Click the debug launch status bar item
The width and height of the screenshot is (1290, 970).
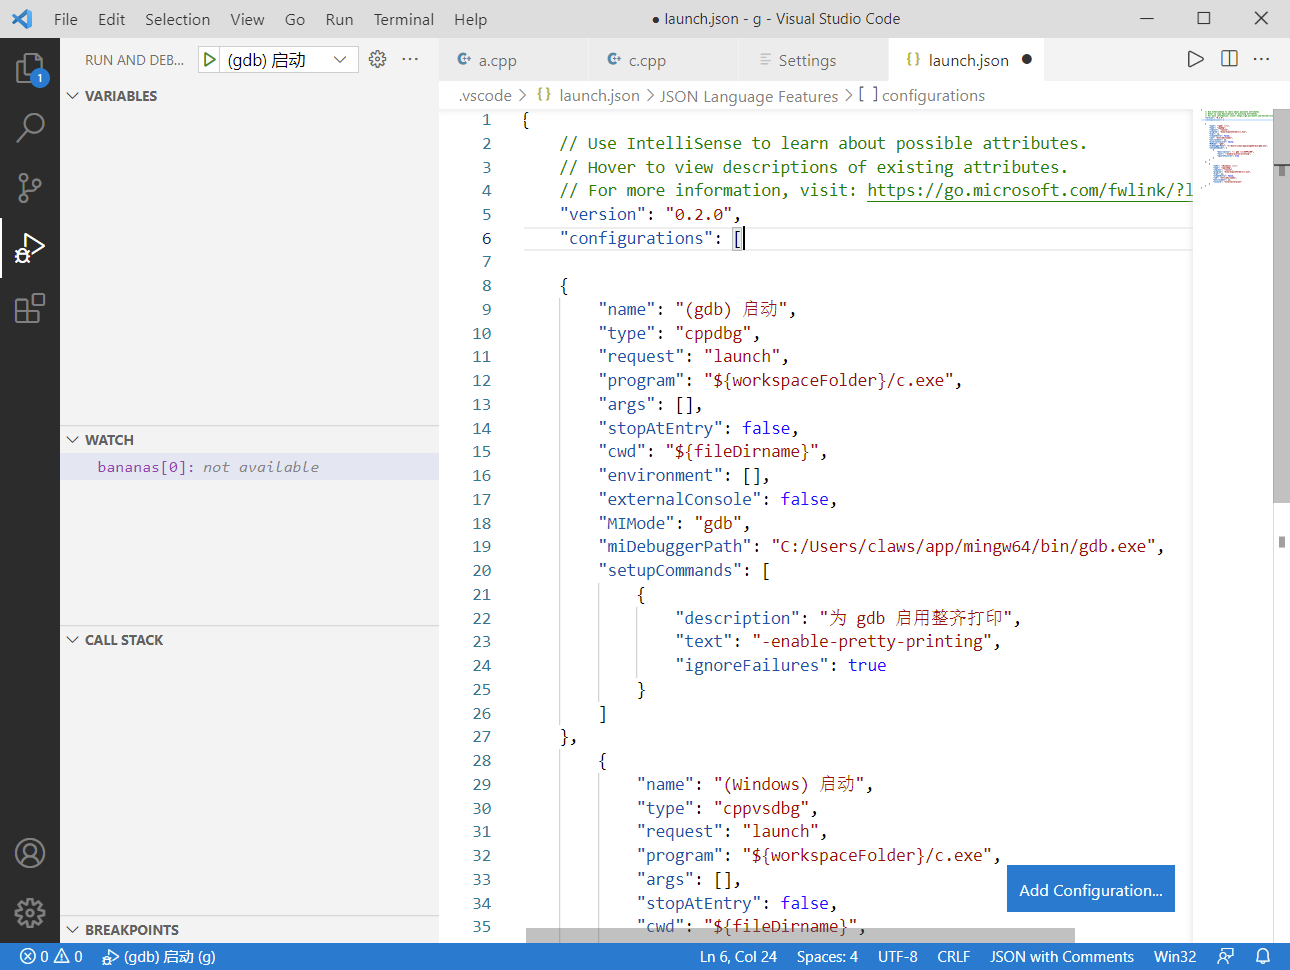159,957
